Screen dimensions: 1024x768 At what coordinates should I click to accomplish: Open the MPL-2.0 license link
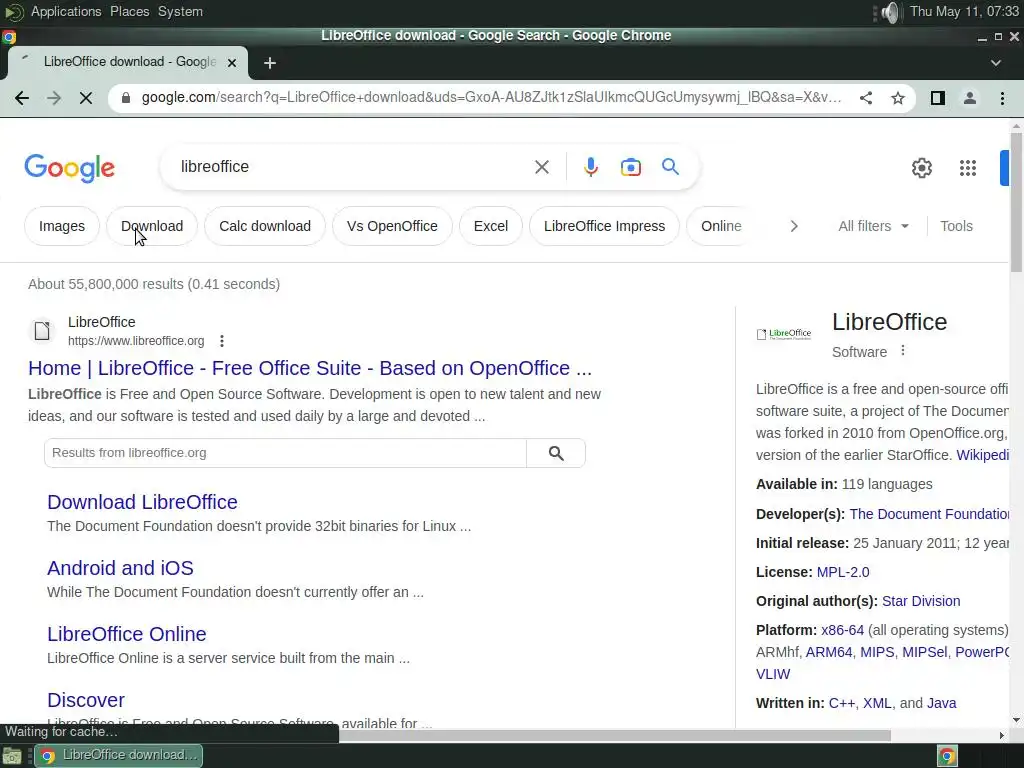pyautogui.click(x=843, y=572)
